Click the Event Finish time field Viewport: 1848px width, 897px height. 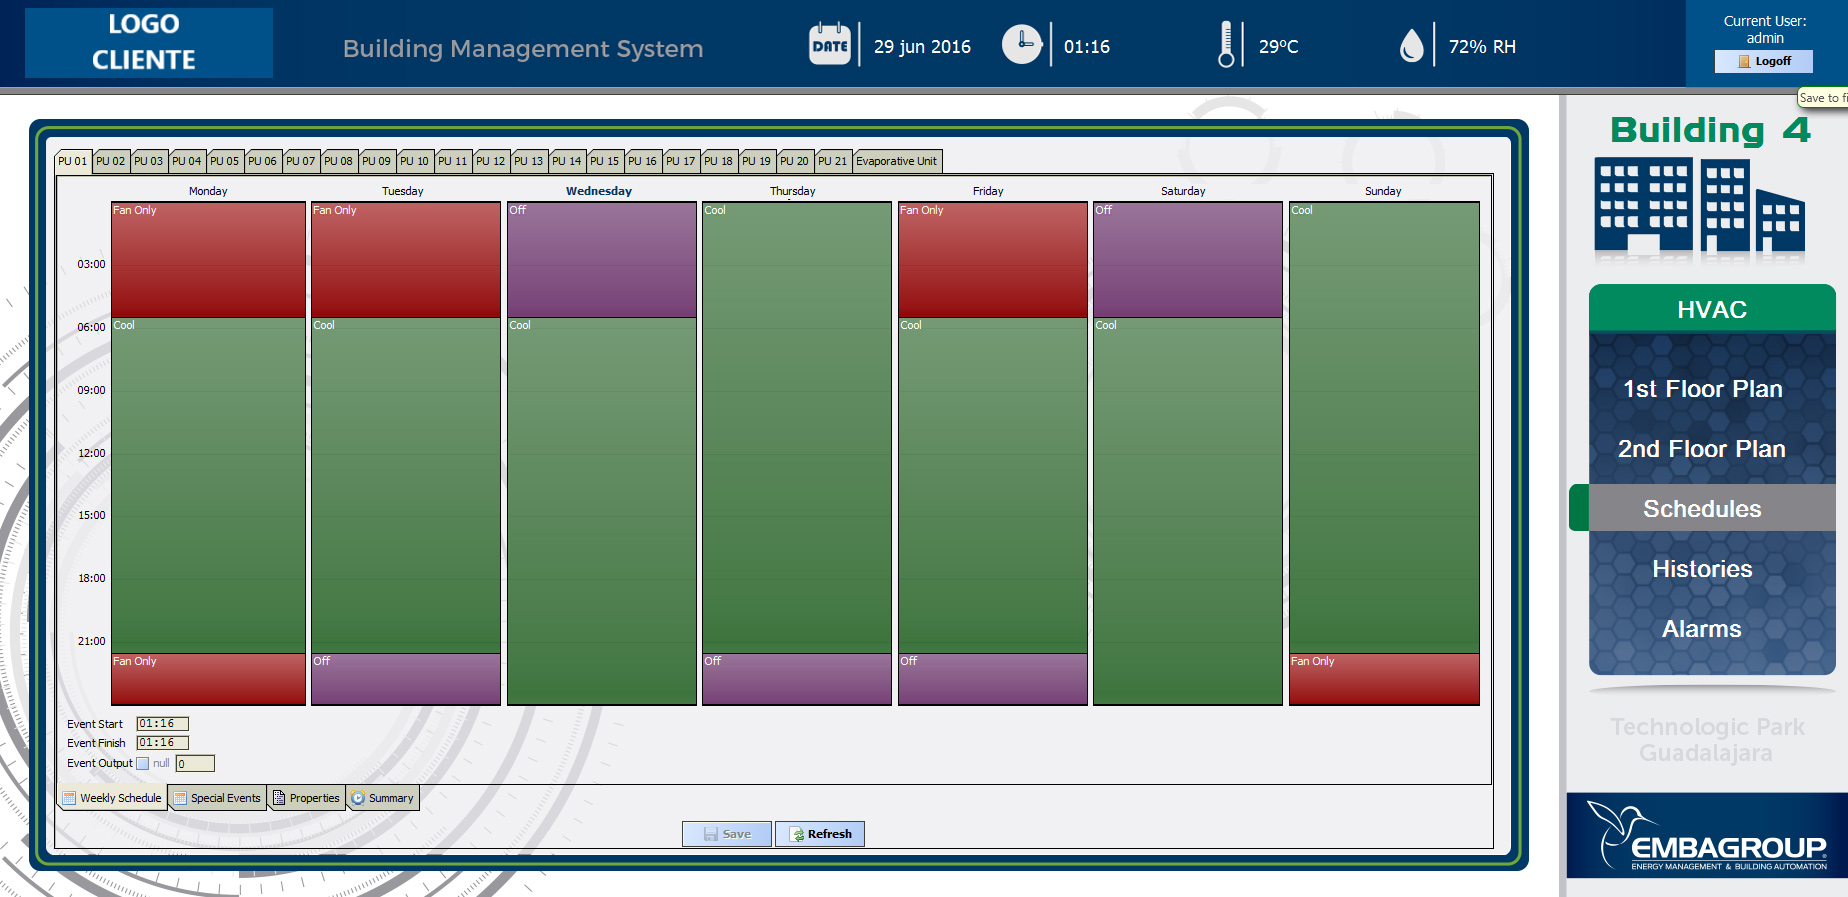(x=163, y=743)
